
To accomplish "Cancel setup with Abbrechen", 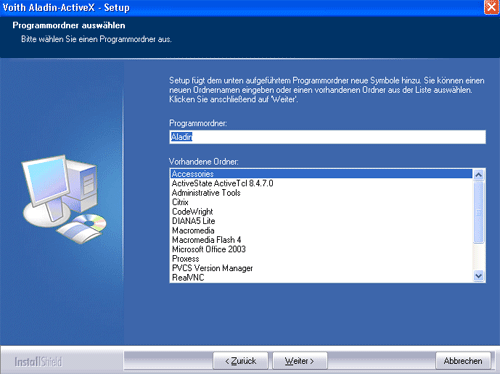I will click(x=463, y=361).
